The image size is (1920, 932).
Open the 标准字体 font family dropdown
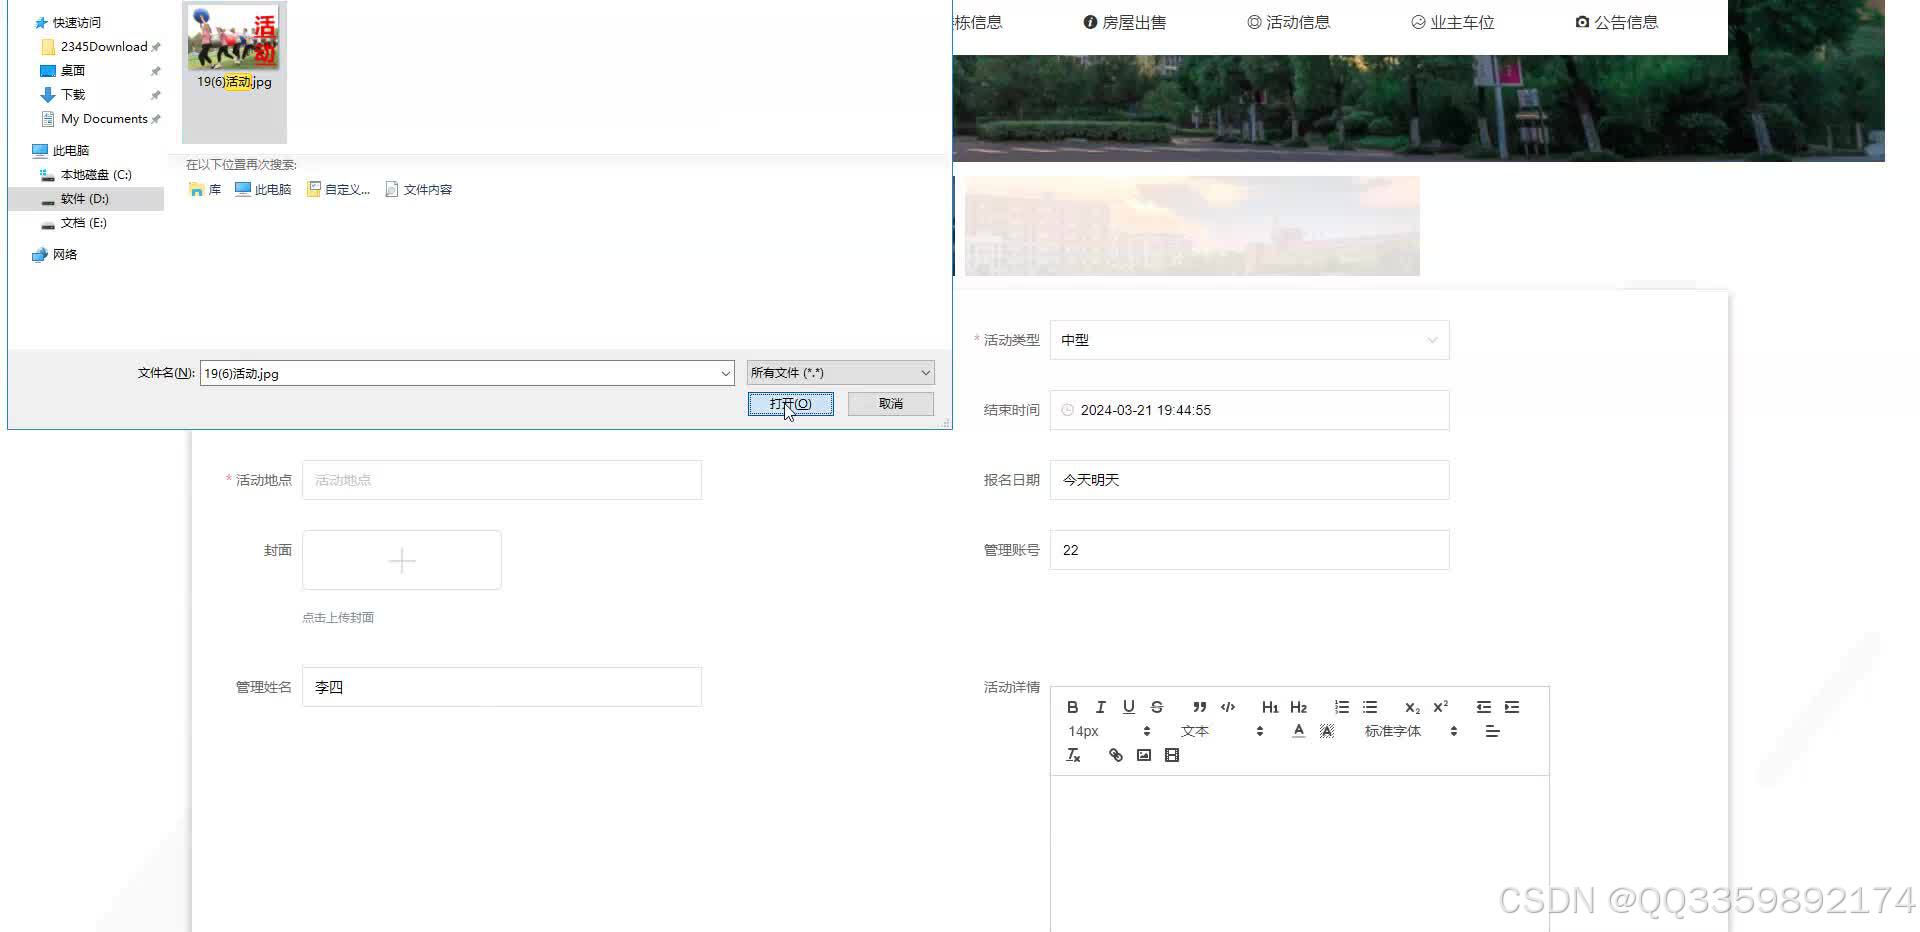[x=1410, y=731]
